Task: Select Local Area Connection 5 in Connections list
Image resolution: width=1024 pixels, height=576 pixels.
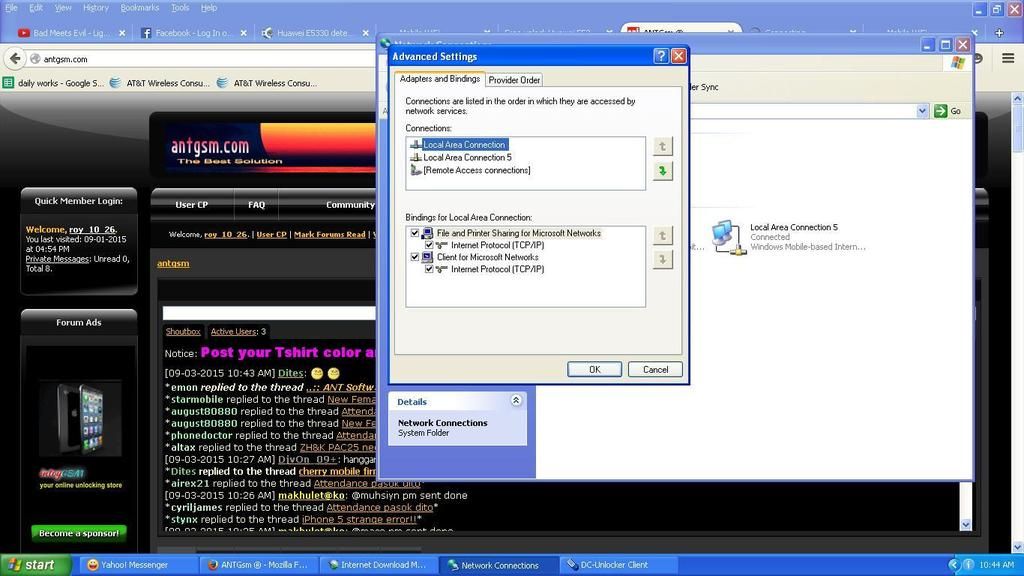Action: tap(466, 158)
